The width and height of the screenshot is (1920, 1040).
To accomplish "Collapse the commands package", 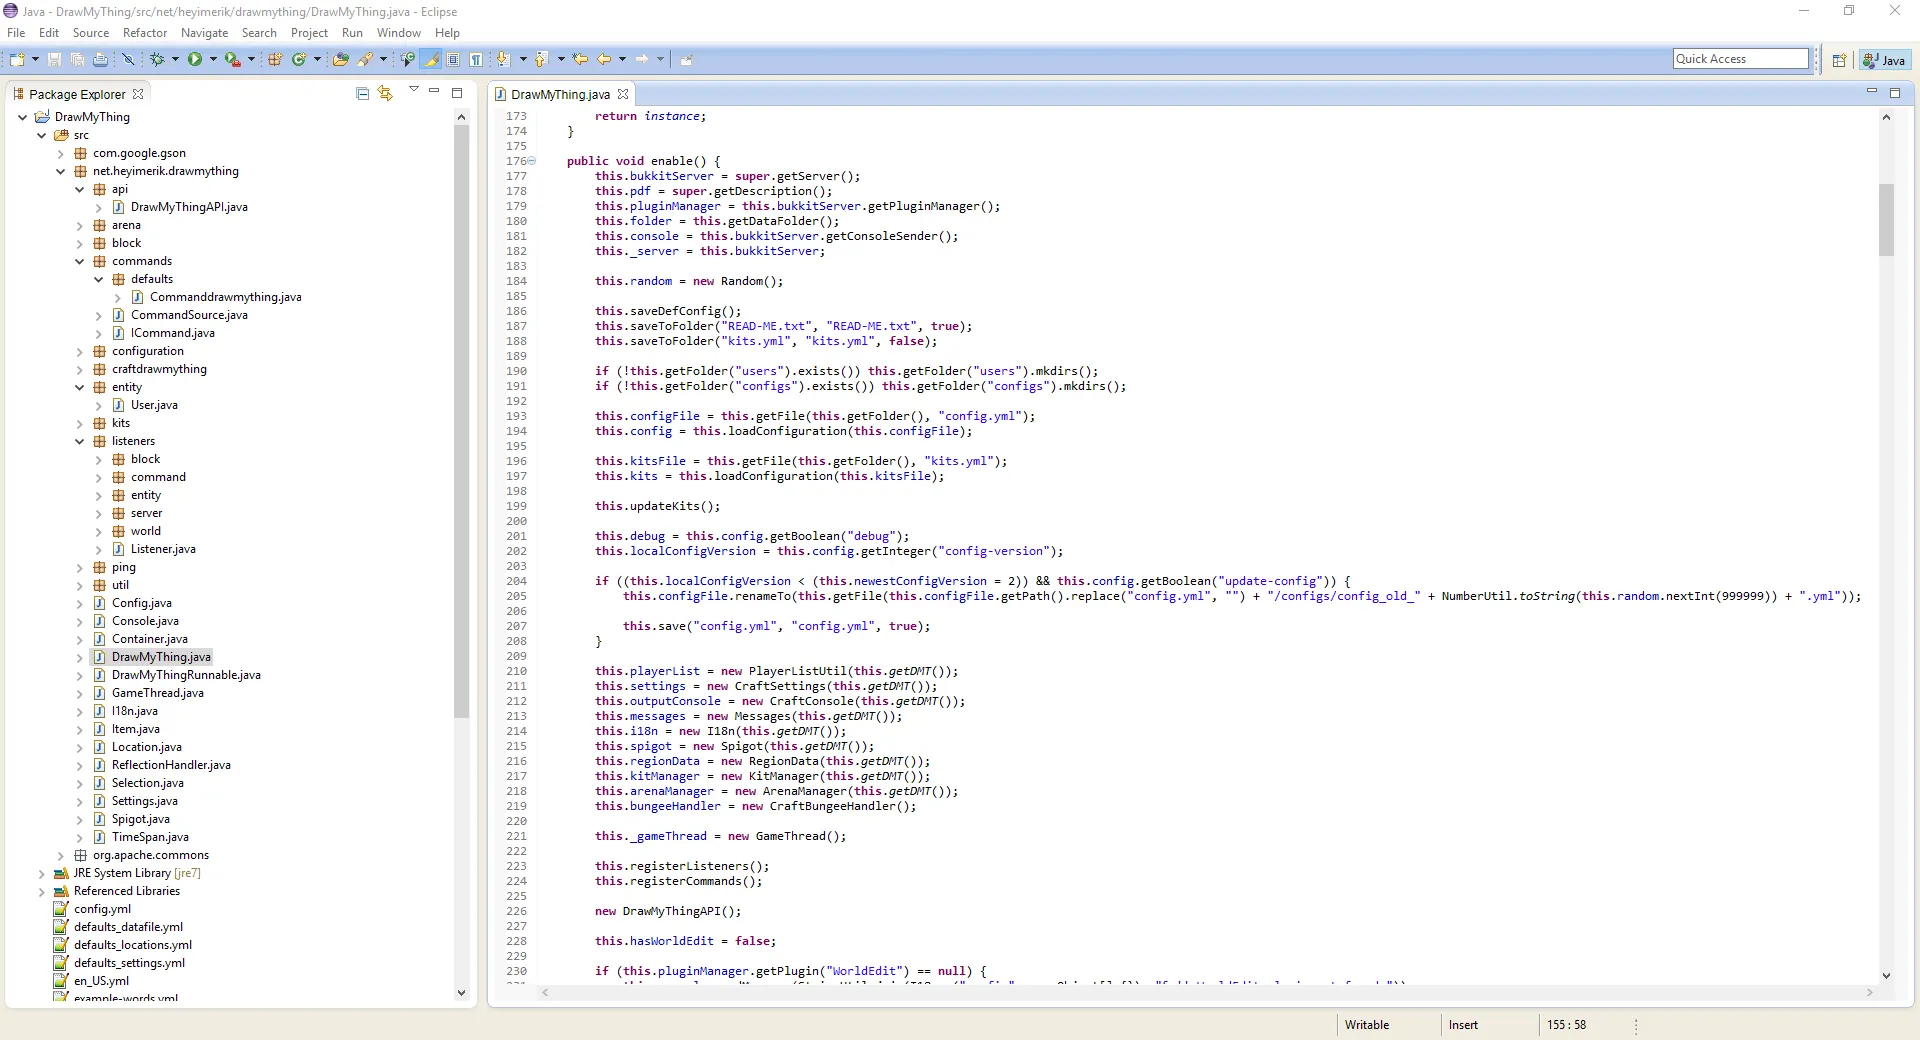I will click(80, 262).
